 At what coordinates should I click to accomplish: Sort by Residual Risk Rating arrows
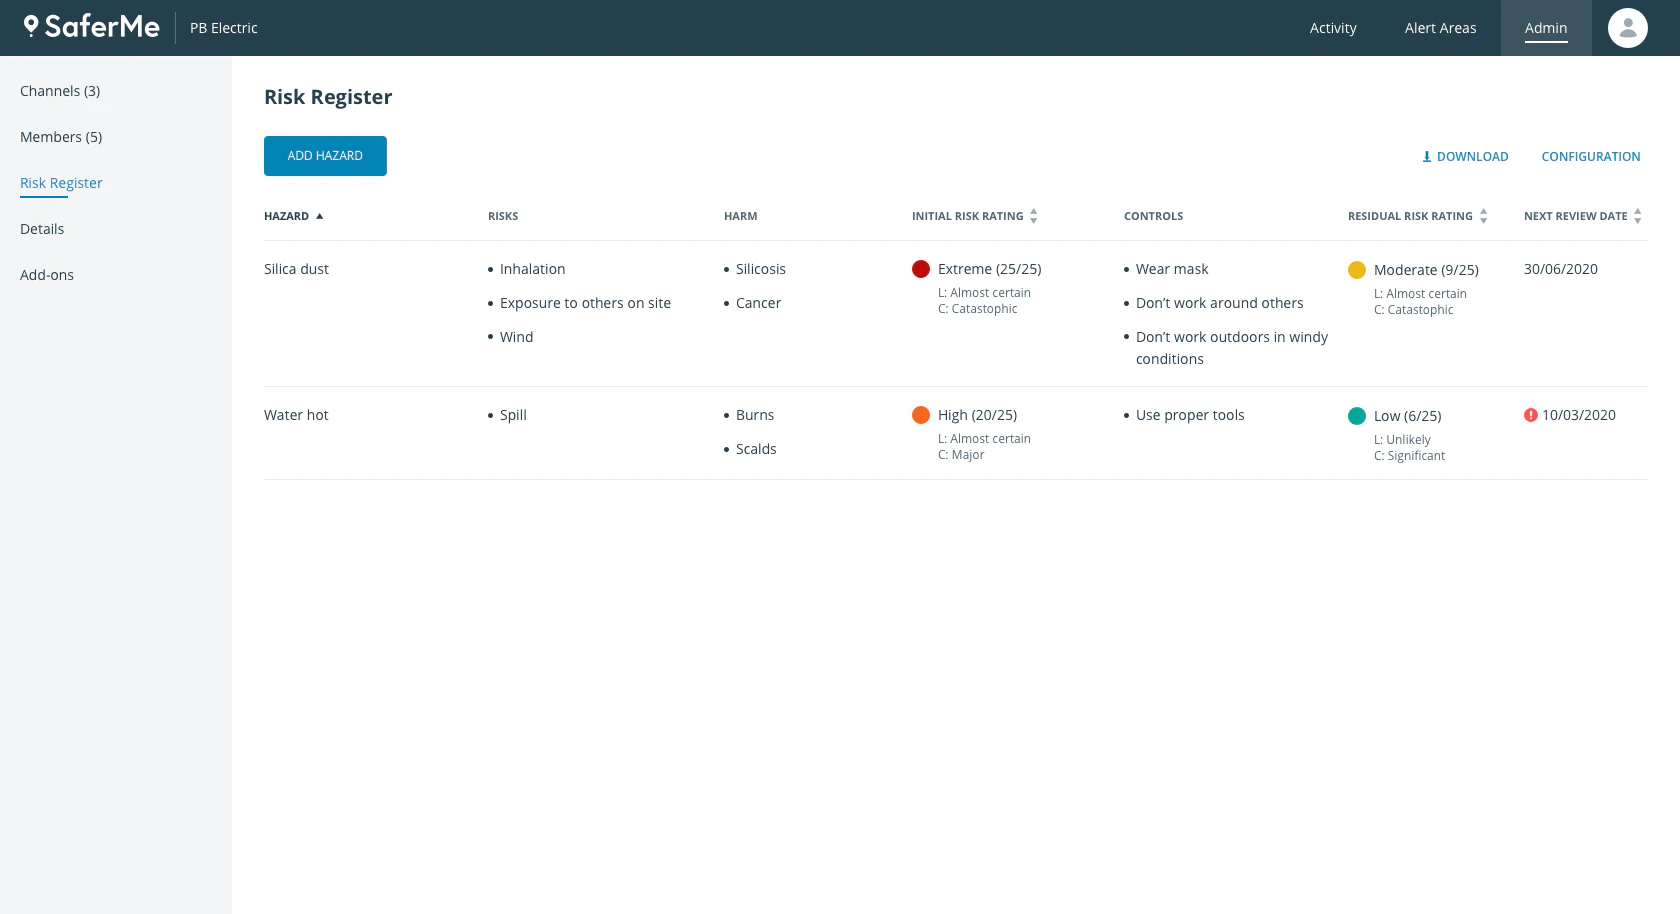tap(1484, 216)
